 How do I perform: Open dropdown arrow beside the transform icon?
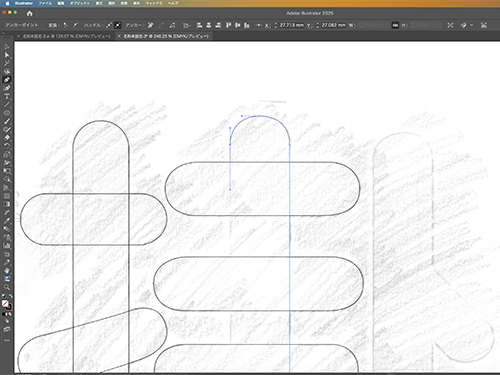471,25
